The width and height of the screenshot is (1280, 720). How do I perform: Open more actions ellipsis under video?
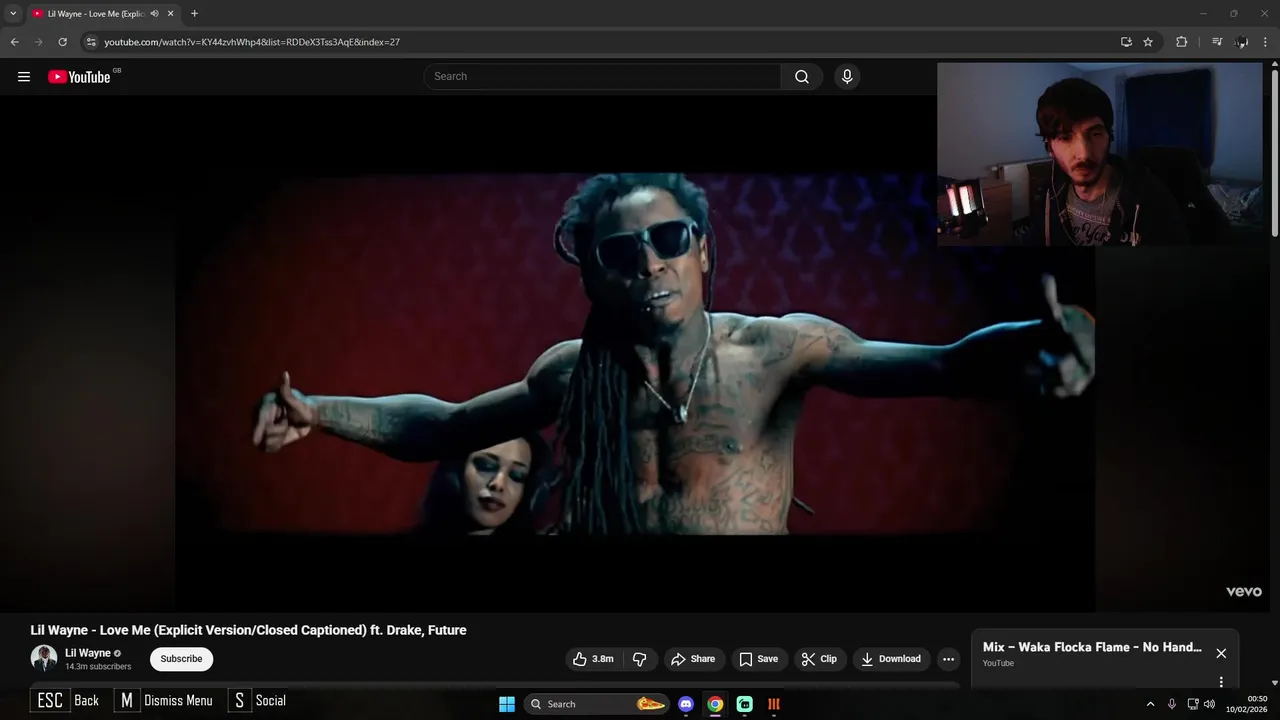[948, 659]
